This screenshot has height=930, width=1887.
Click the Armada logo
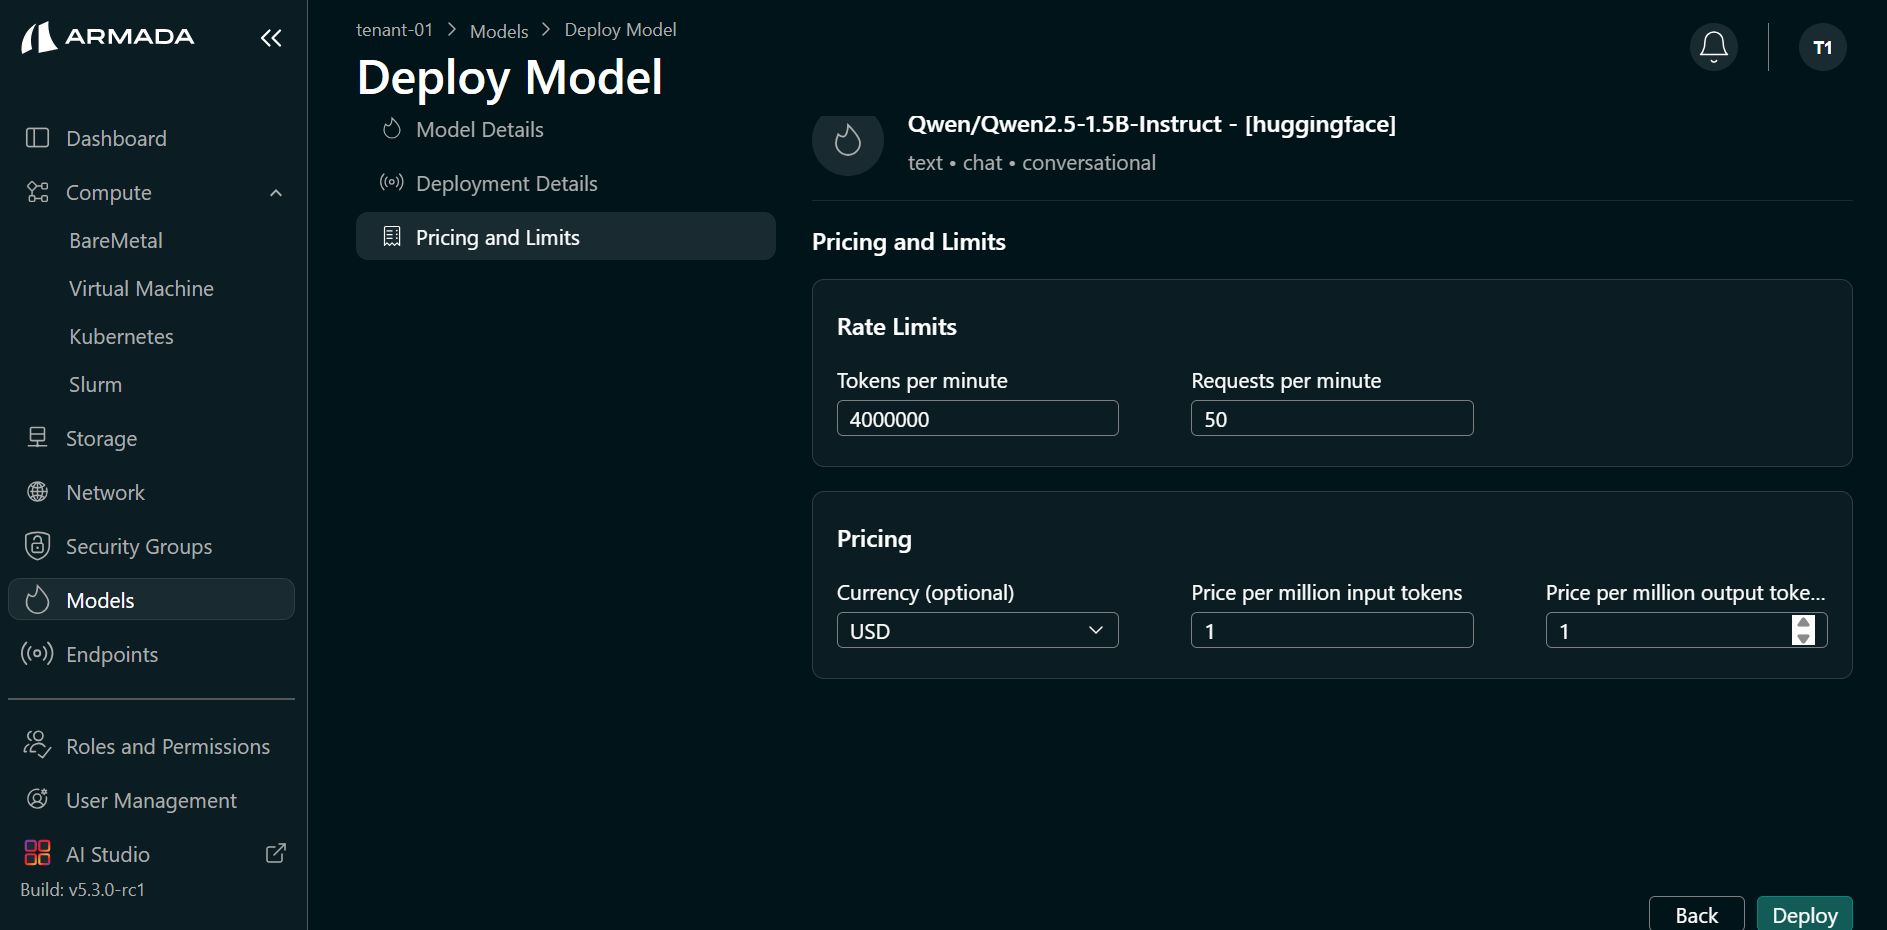pos(107,37)
